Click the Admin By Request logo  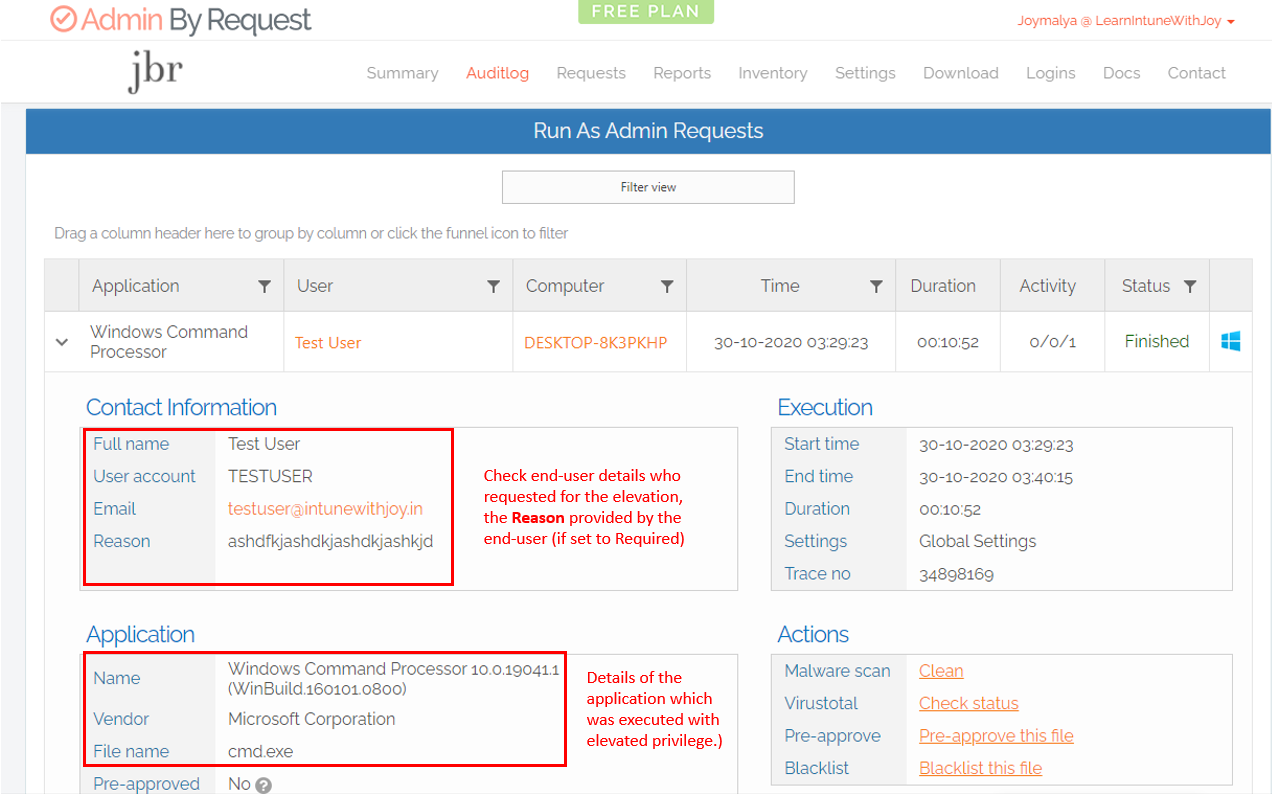coord(181,20)
